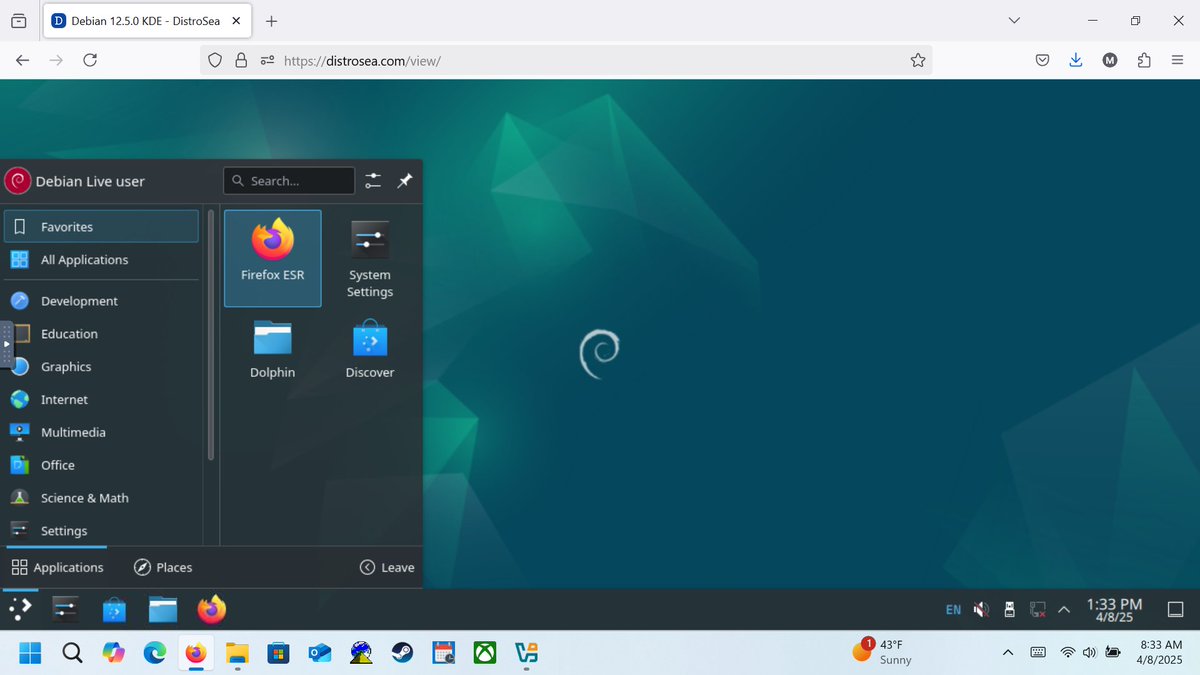This screenshot has height=675, width=1200.
Task: Open the list all tabs dropdown
Action: (x=1014, y=21)
